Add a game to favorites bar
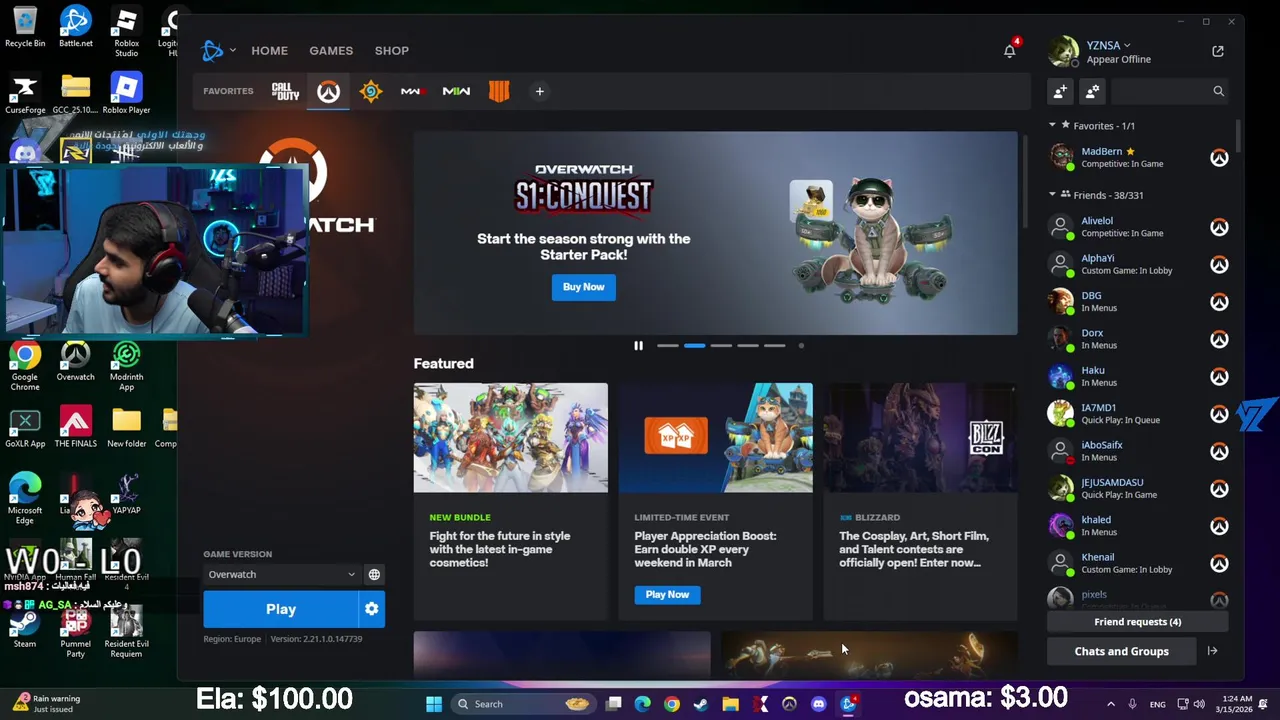The image size is (1280, 720). click(x=539, y=91)
